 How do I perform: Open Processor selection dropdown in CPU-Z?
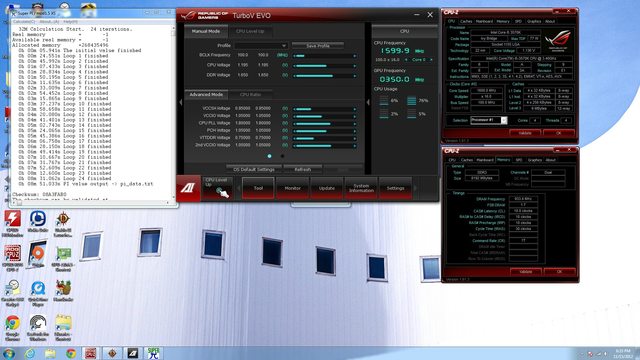(x=489, y=120)
